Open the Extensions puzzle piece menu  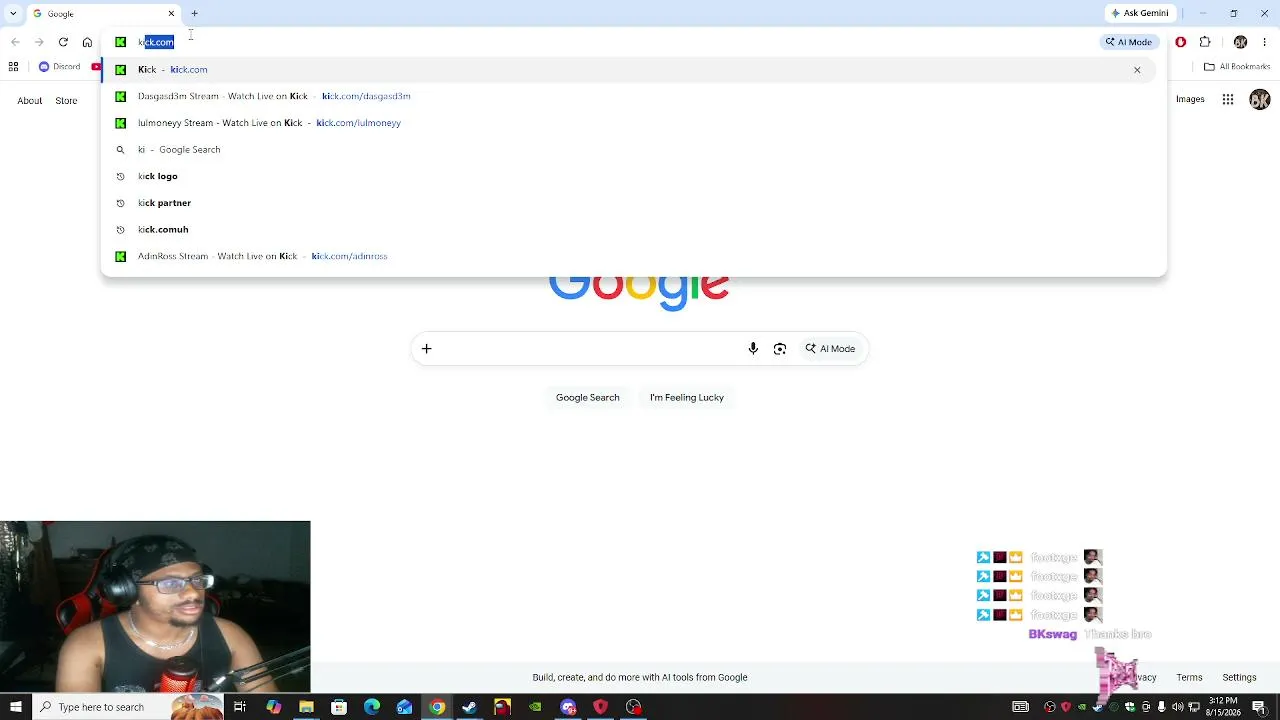pyautogui.click(x=1205, y=42)
